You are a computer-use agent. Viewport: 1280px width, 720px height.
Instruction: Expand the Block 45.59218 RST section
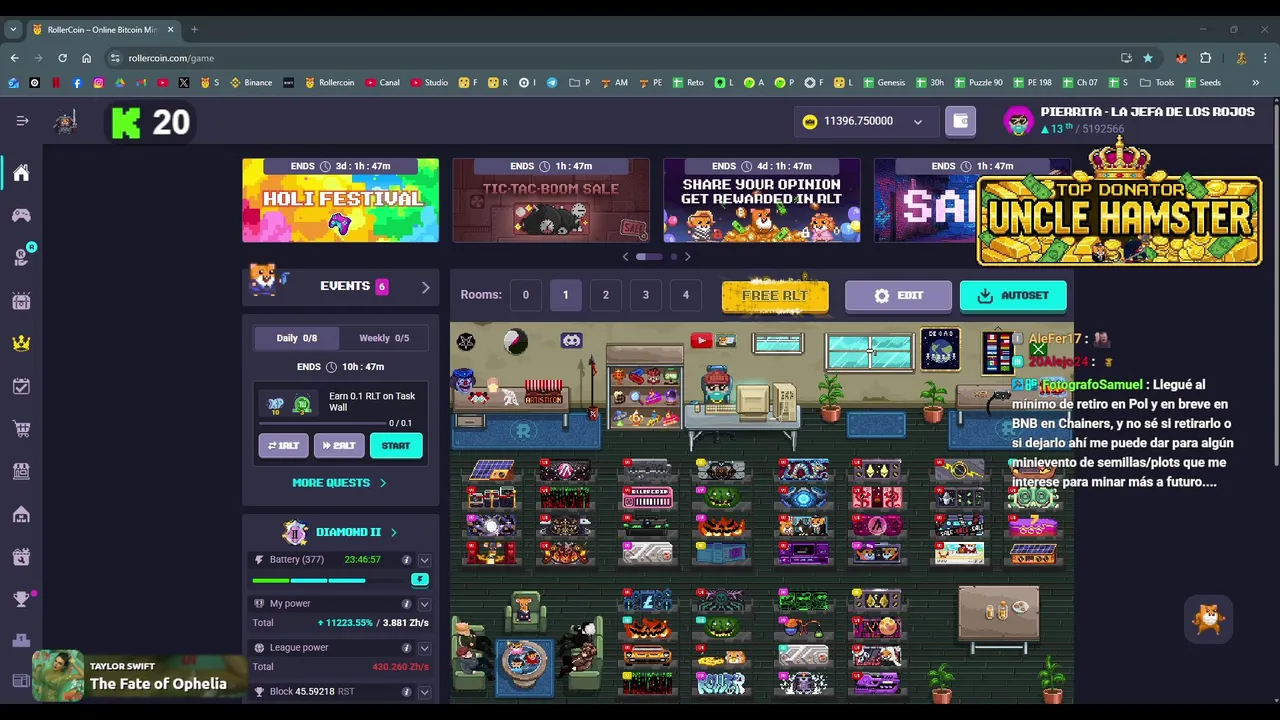(424, 692)
